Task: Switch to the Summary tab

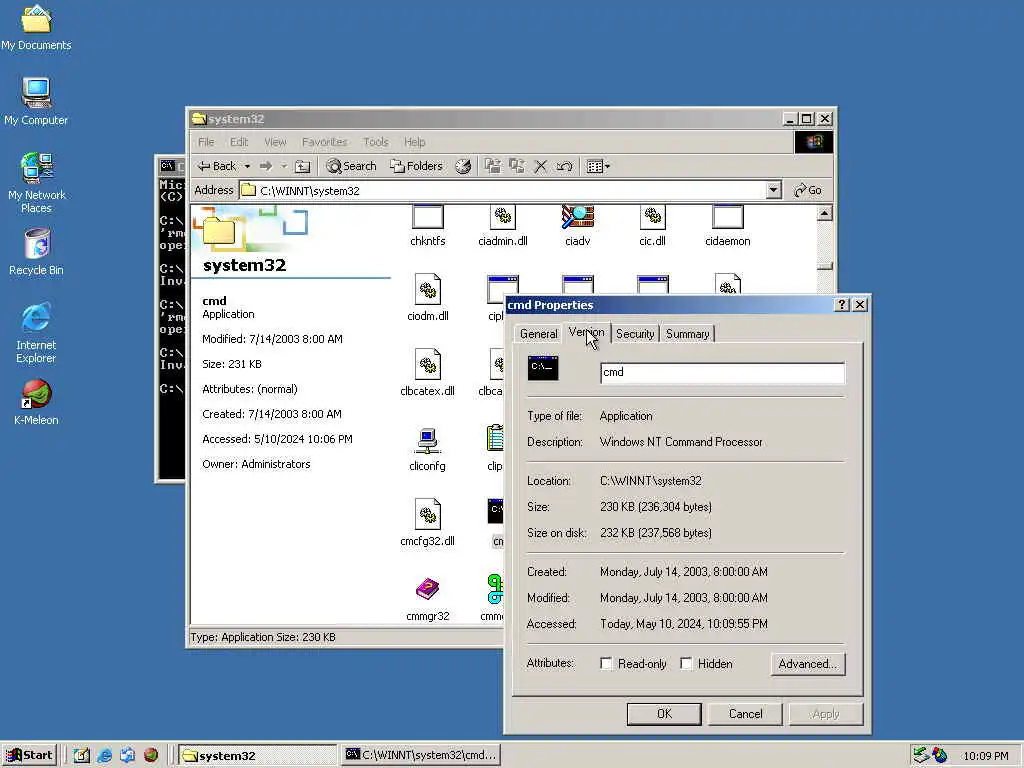Action: (687, 334)
